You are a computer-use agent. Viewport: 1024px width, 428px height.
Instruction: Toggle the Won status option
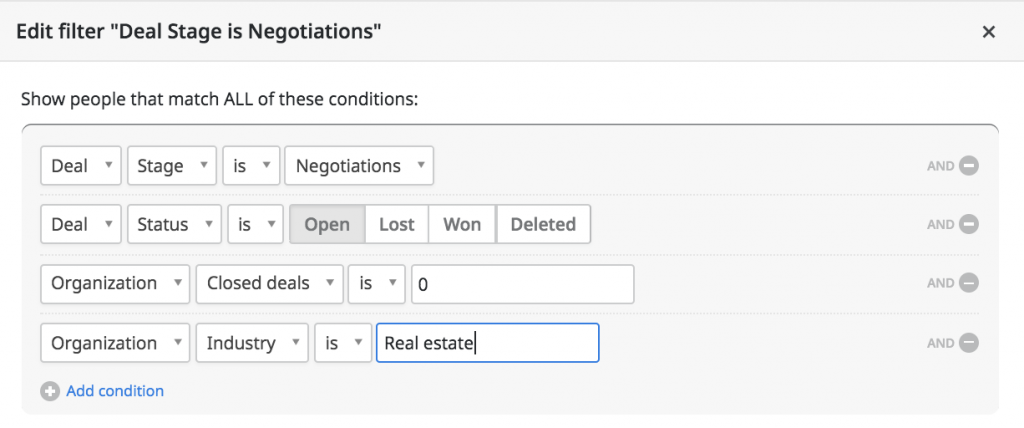[x=462, y=225]
